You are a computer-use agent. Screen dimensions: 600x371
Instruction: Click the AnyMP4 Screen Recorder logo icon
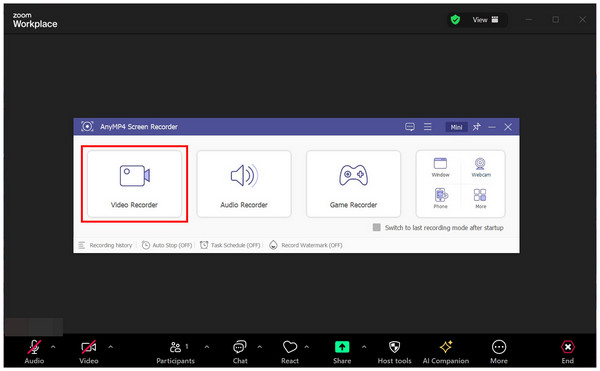tap(87, 127)
